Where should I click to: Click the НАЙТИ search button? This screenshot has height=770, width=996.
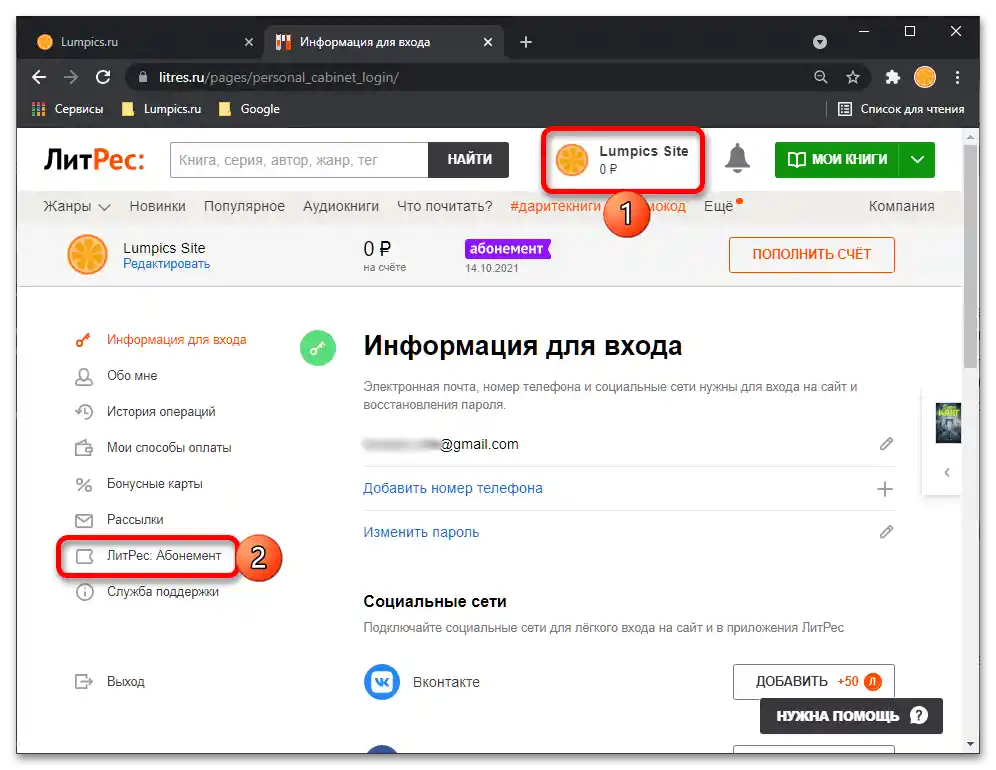(x=469, y=159)
